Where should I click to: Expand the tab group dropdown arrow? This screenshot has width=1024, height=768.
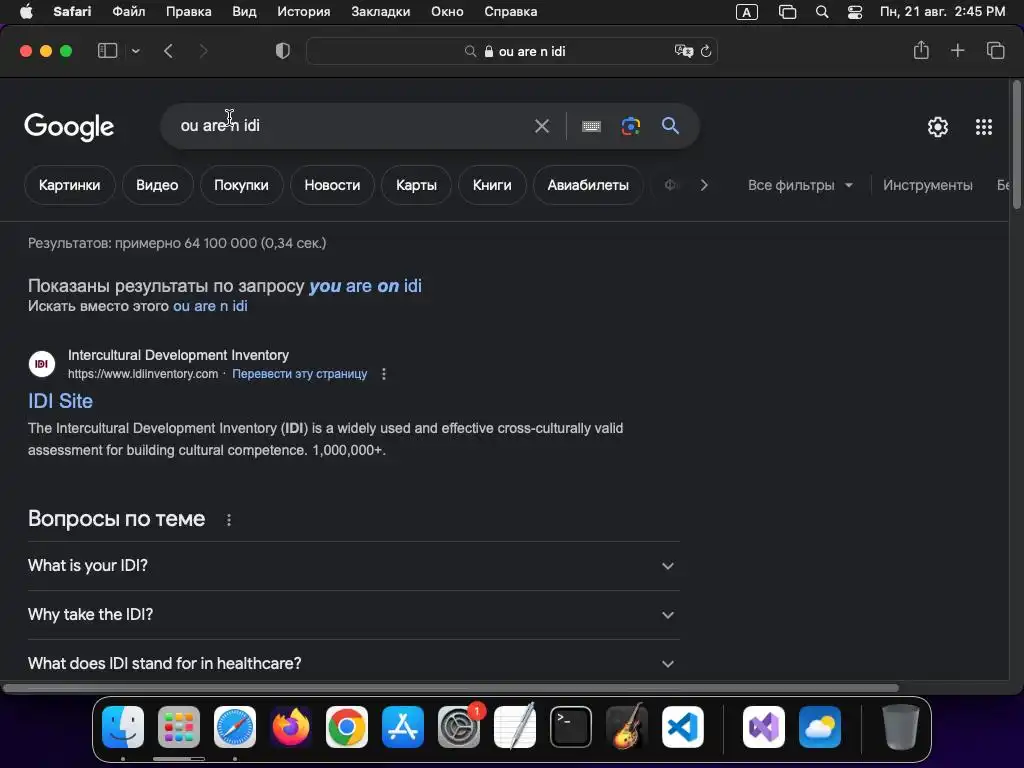[x=136, y=51]
